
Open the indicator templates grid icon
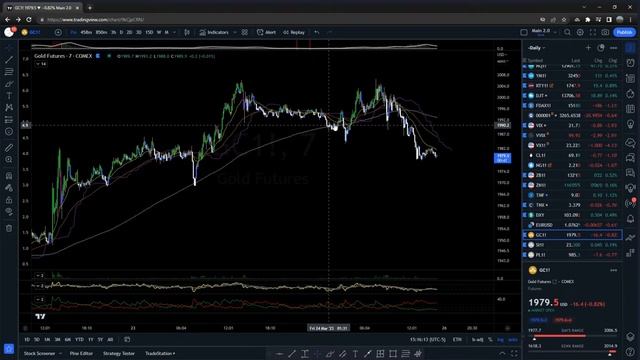(x=244, y=32)
